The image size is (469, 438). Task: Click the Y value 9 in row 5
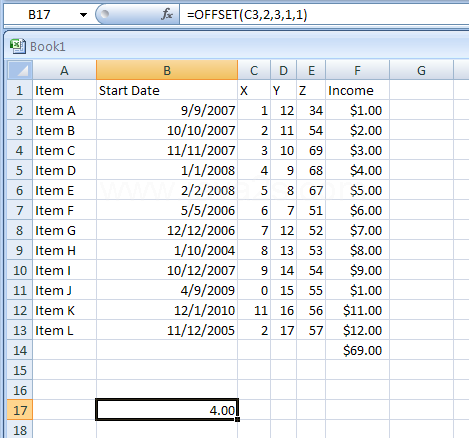point(283,170)
